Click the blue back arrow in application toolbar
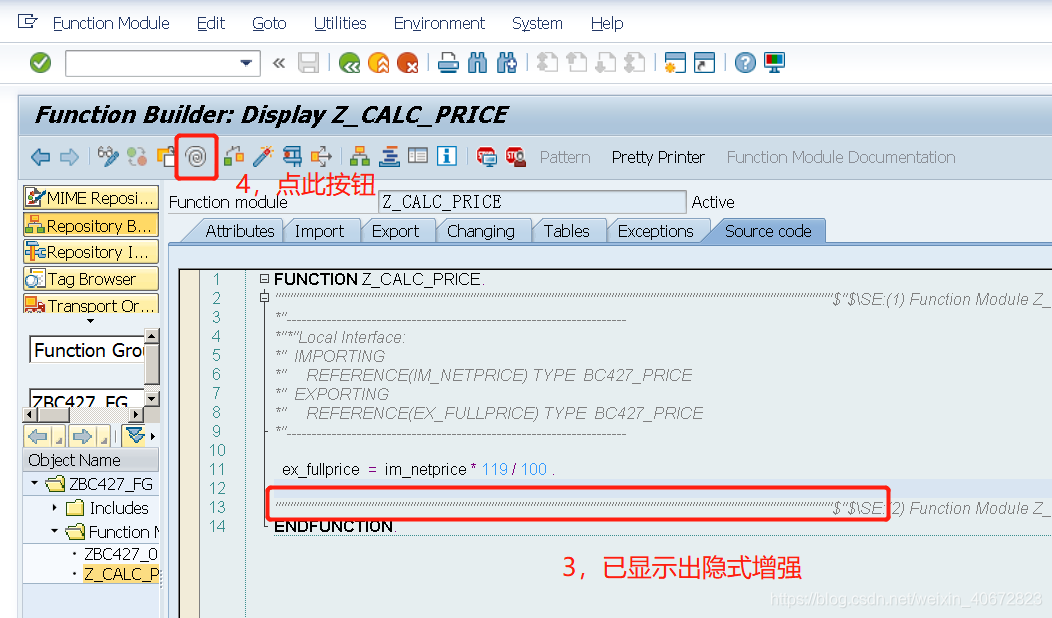This screenshot has width=1052, height=618. 40,157
